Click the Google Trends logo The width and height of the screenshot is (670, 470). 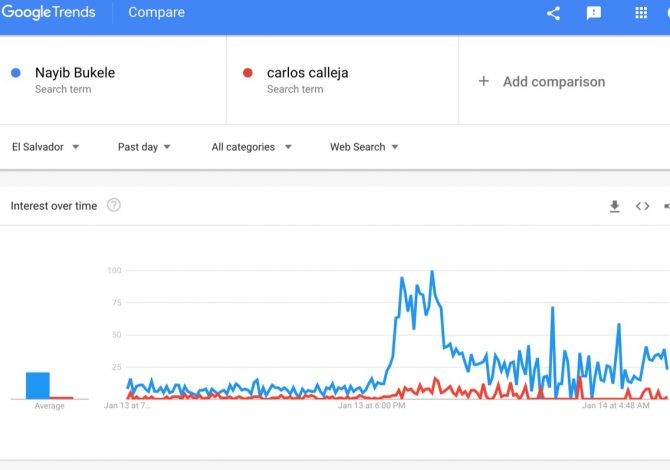click(48, 12)
